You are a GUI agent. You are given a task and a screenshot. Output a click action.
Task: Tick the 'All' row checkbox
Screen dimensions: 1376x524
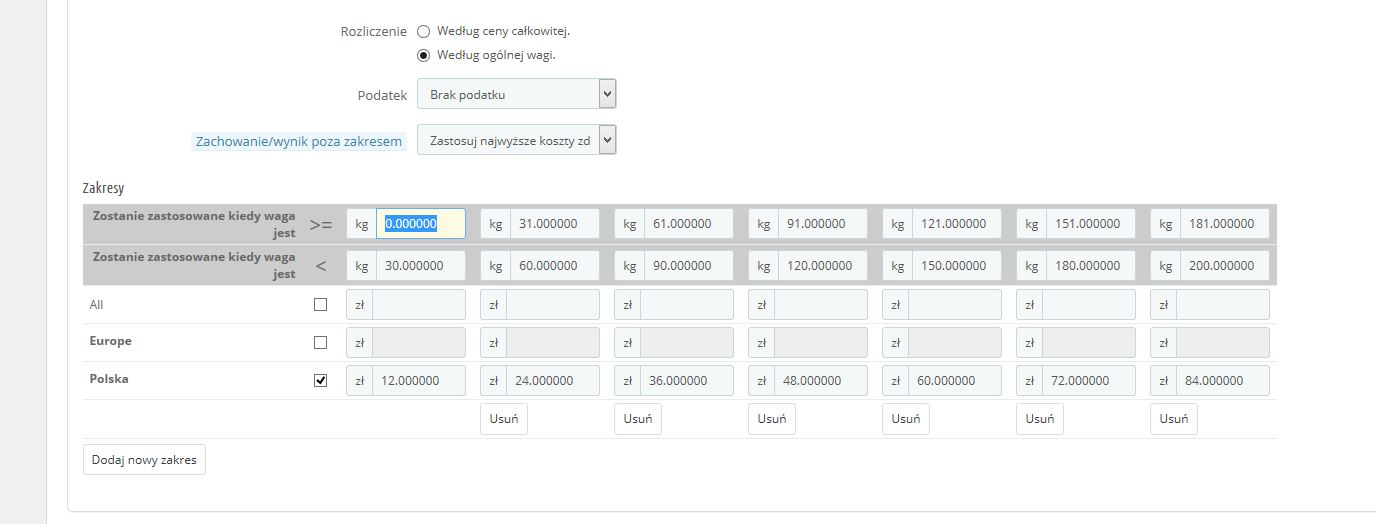click(320, 305)
